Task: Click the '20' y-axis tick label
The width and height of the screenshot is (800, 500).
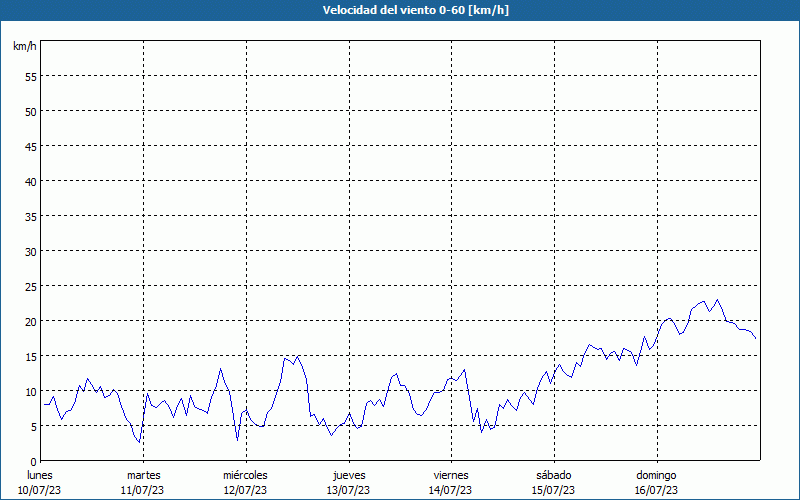Action: pyautogui.click(x=31, y=321)
